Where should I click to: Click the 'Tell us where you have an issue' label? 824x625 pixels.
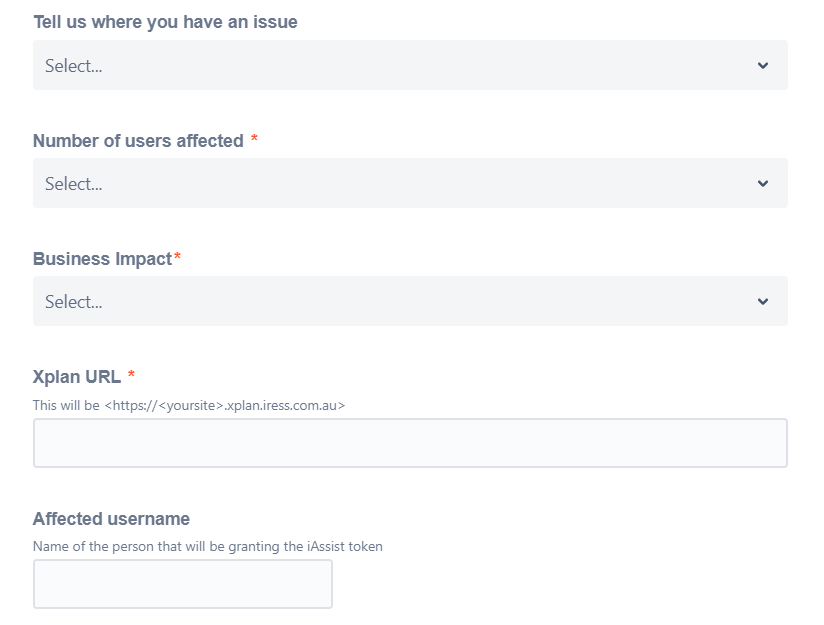point(165,22)
